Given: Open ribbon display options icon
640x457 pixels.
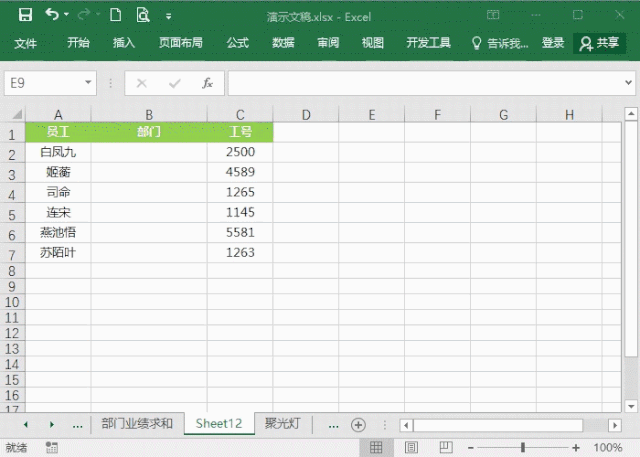Looking at the screenshot, I should pyautogui.click(x=493, y=15).
